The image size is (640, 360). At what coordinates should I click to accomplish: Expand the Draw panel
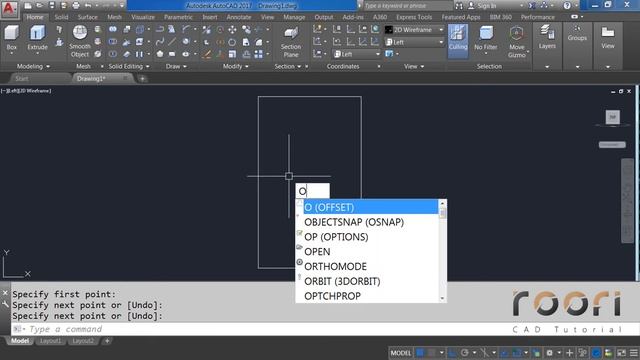[176, 66]
